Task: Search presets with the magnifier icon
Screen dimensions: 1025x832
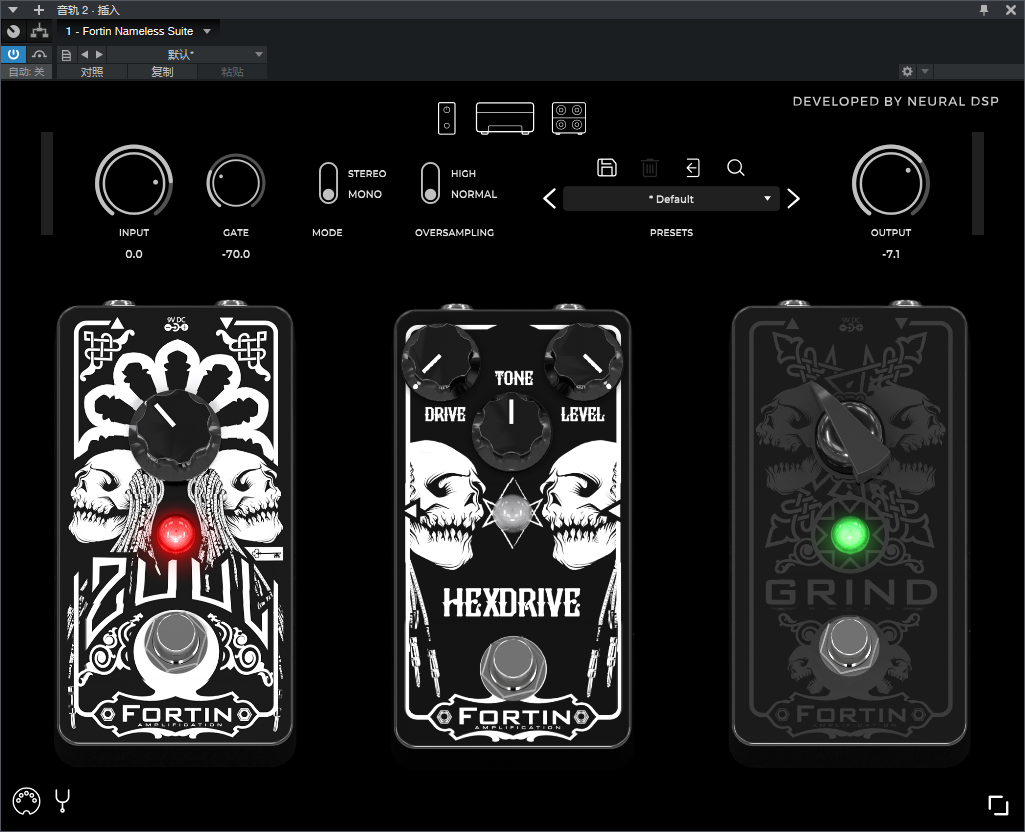Action: coord(735,168)
